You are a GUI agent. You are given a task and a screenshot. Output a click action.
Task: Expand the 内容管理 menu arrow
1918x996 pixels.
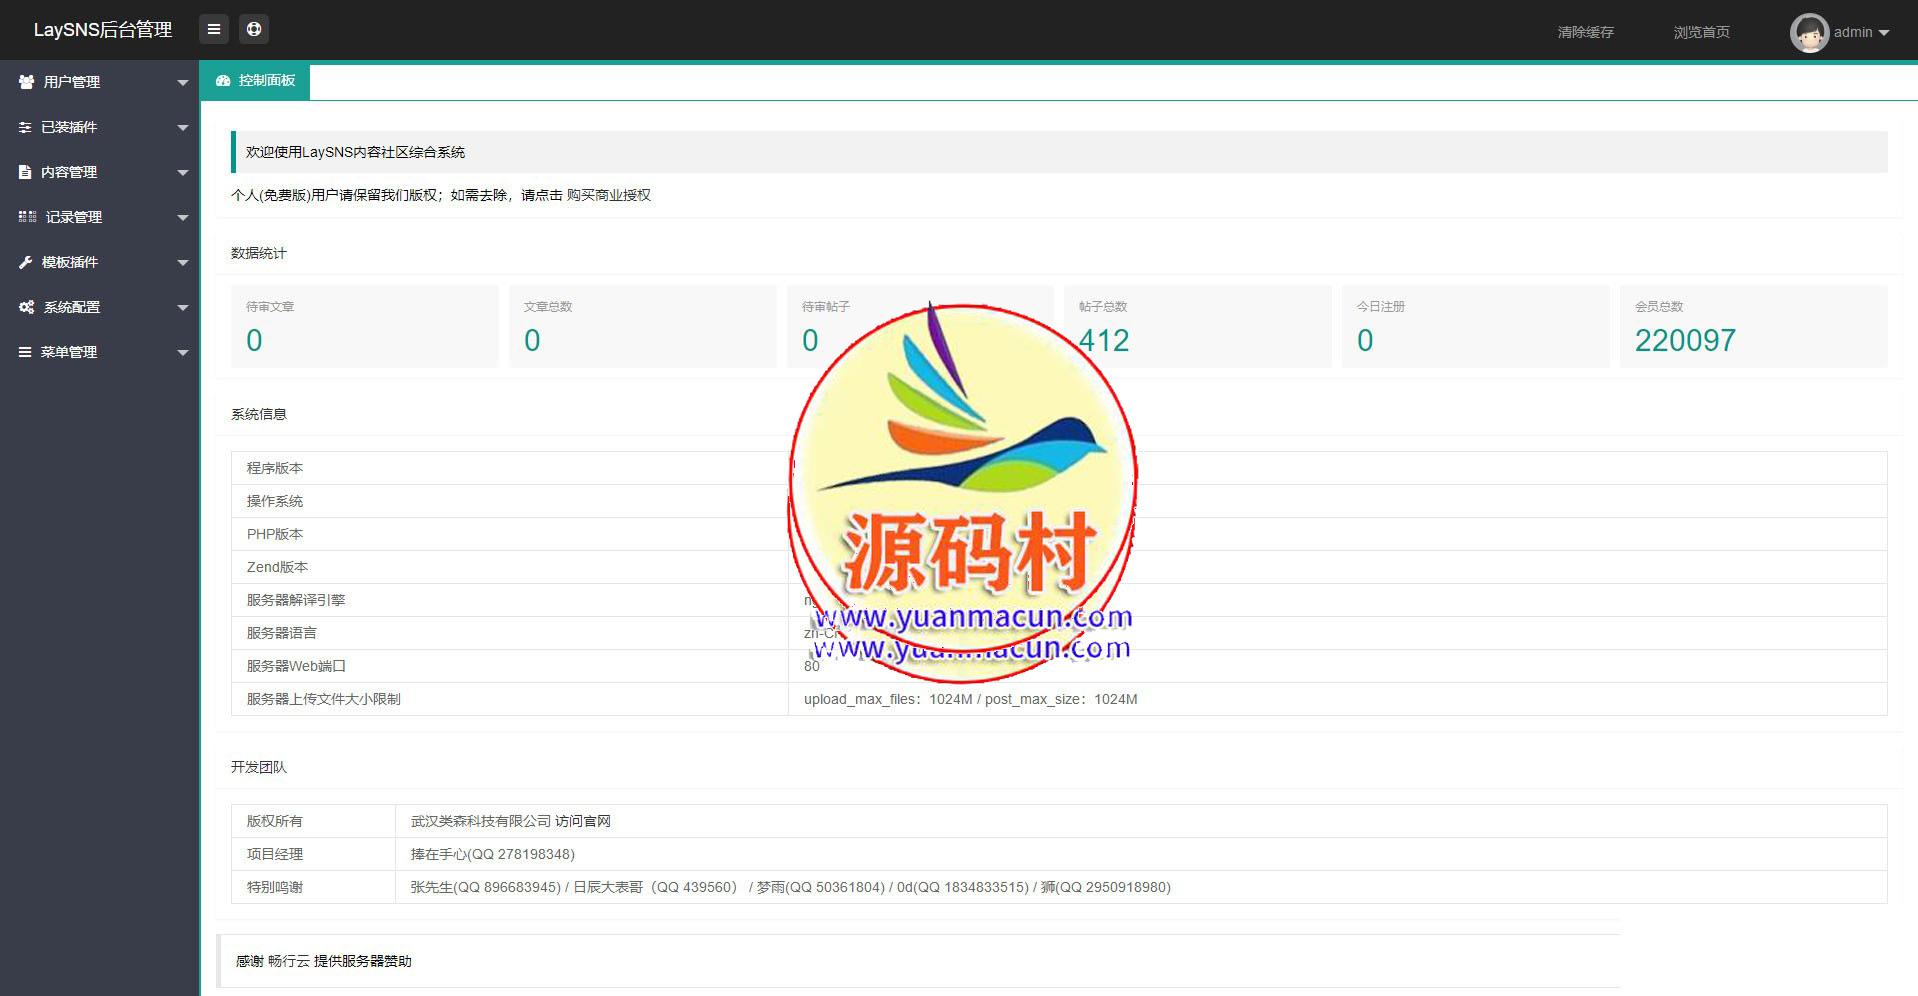182,173
